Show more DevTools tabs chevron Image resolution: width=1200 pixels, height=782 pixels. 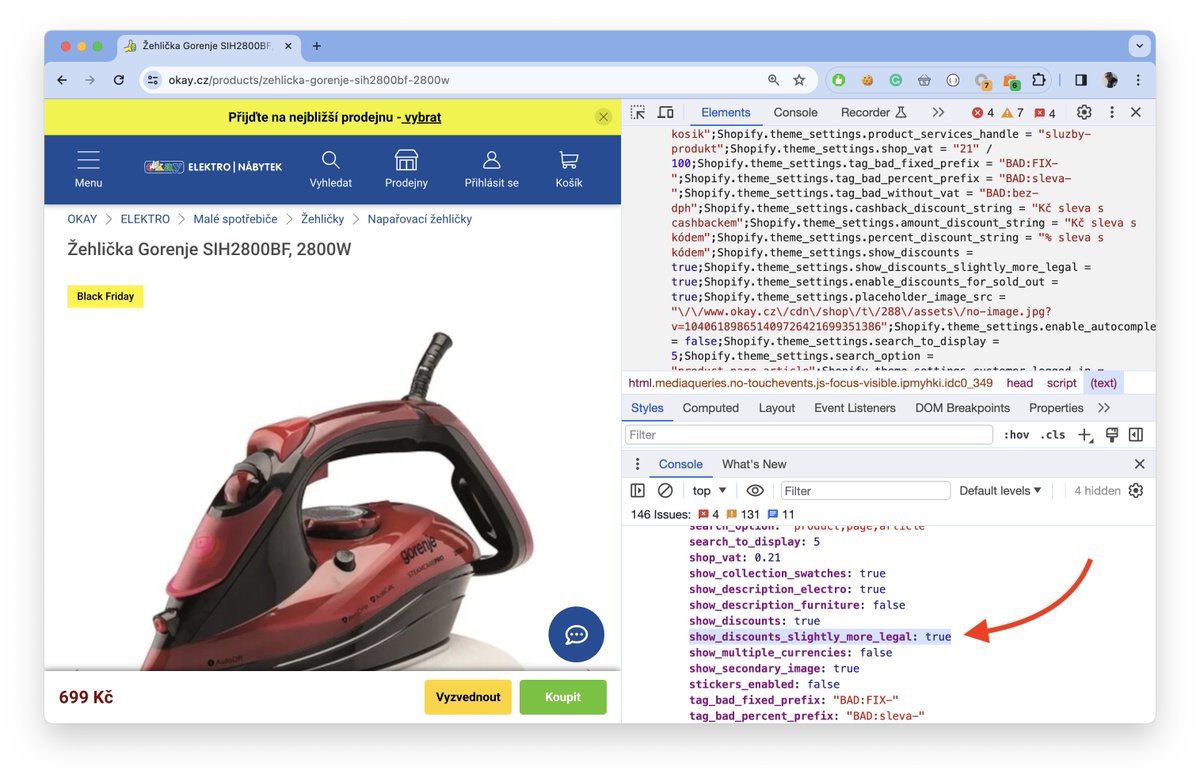[x=938, y=113]
